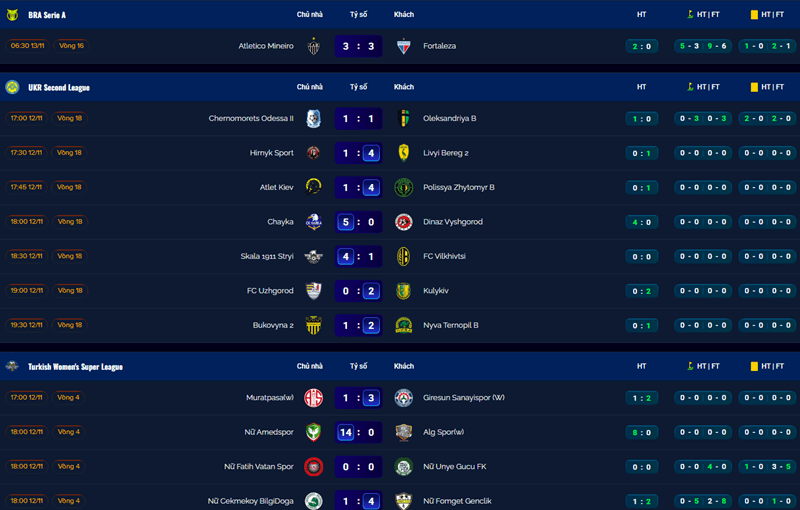
Task: Open the Chernomorets Odessa II team link
Action: pos(251,118)
